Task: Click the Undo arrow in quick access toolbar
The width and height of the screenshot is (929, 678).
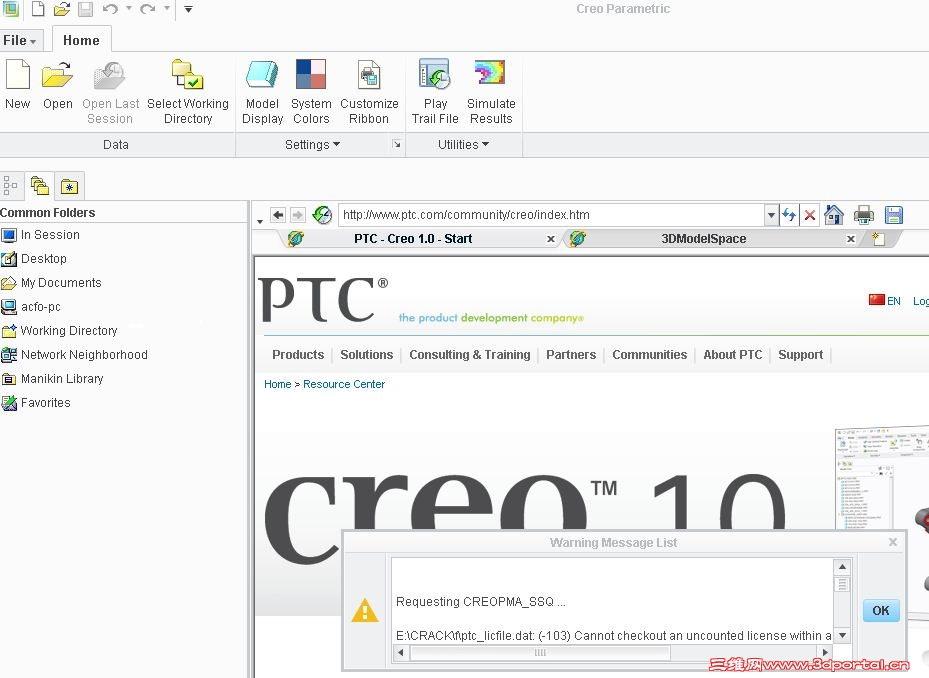Action: [x=110, y=9]
